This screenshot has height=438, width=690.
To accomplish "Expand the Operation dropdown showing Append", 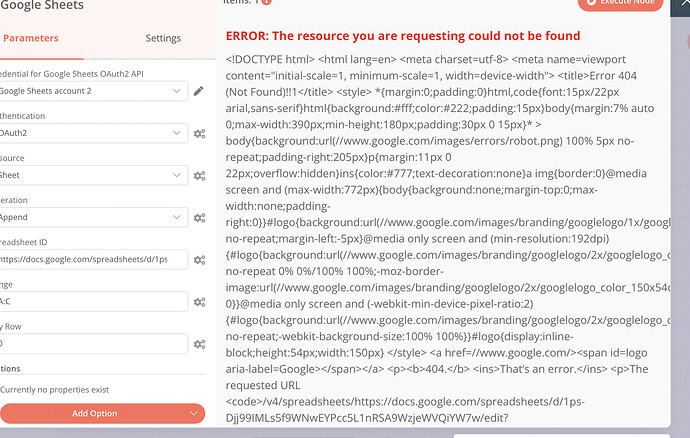I will click(x=94, y=217).
